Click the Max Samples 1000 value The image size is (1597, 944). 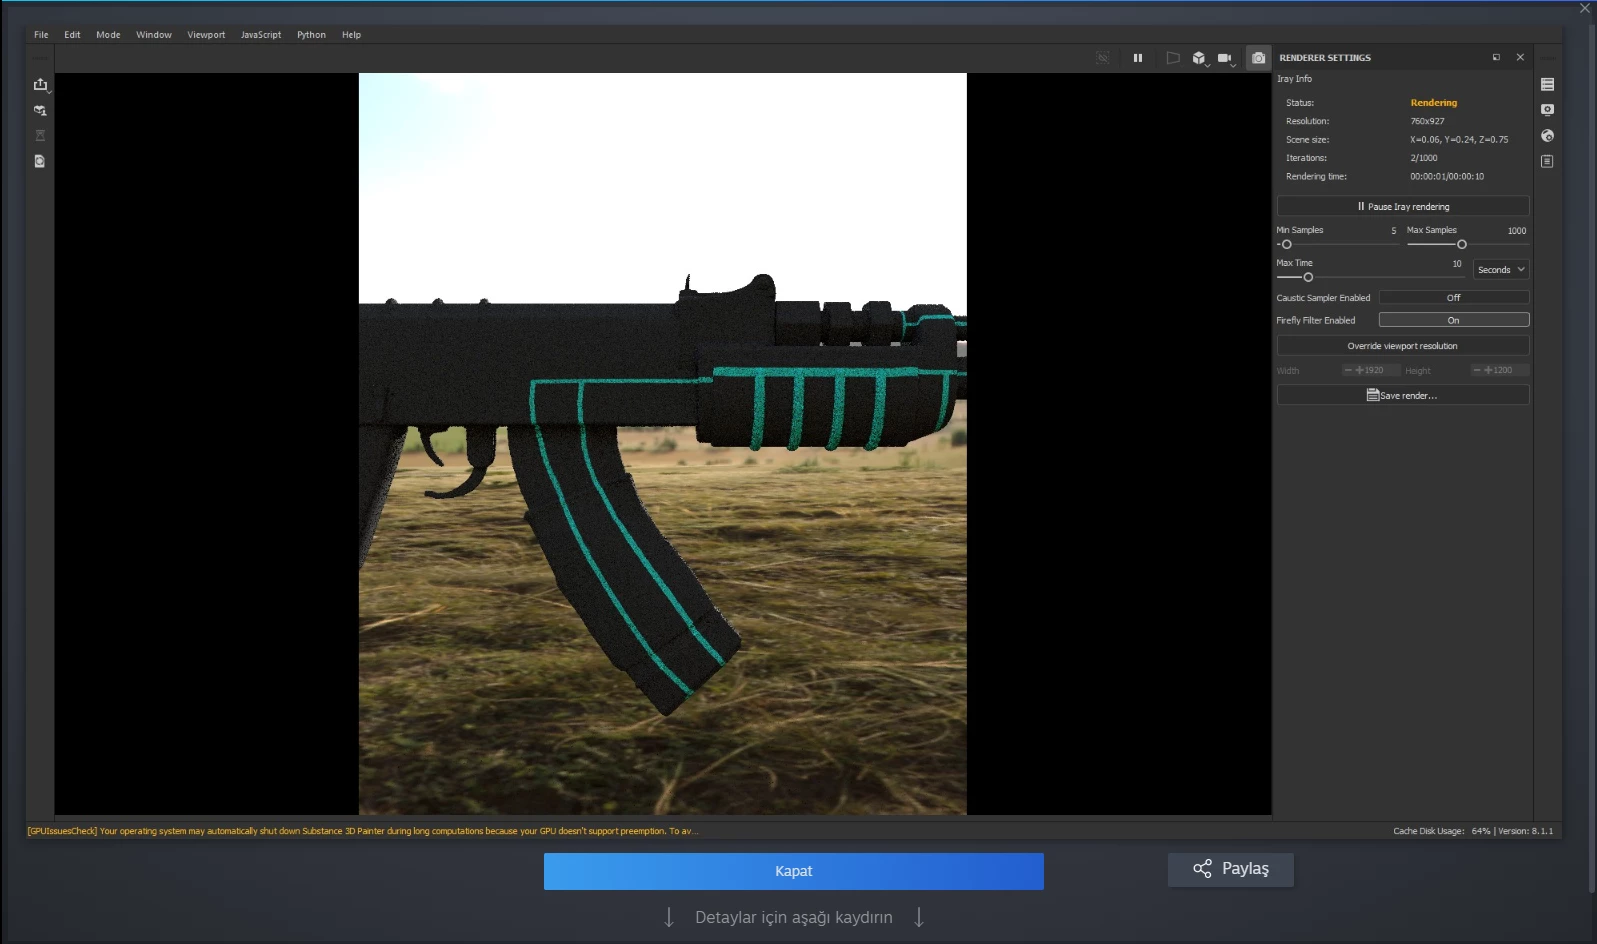click(1517, 231)
